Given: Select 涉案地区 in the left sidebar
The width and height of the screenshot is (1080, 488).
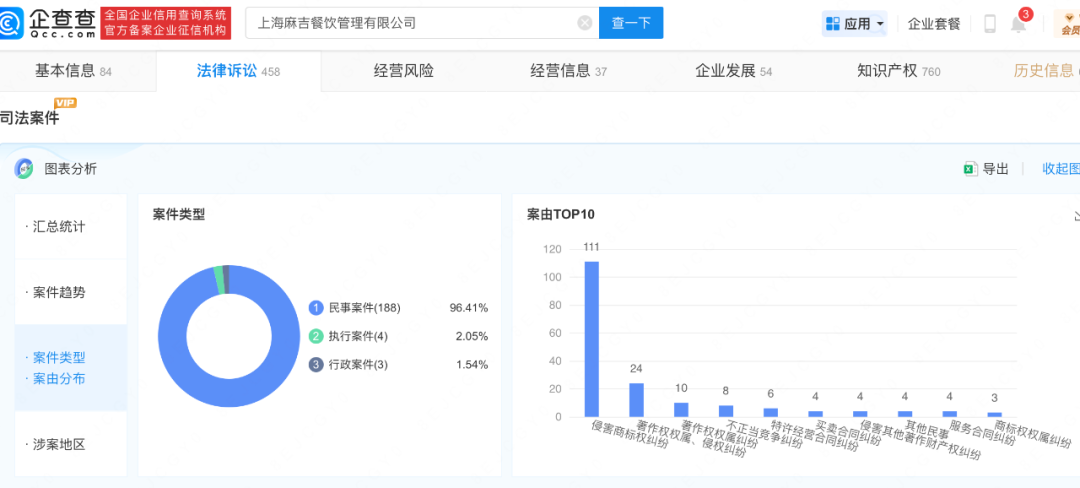Looking at the screenshot, I should [59, 444].
